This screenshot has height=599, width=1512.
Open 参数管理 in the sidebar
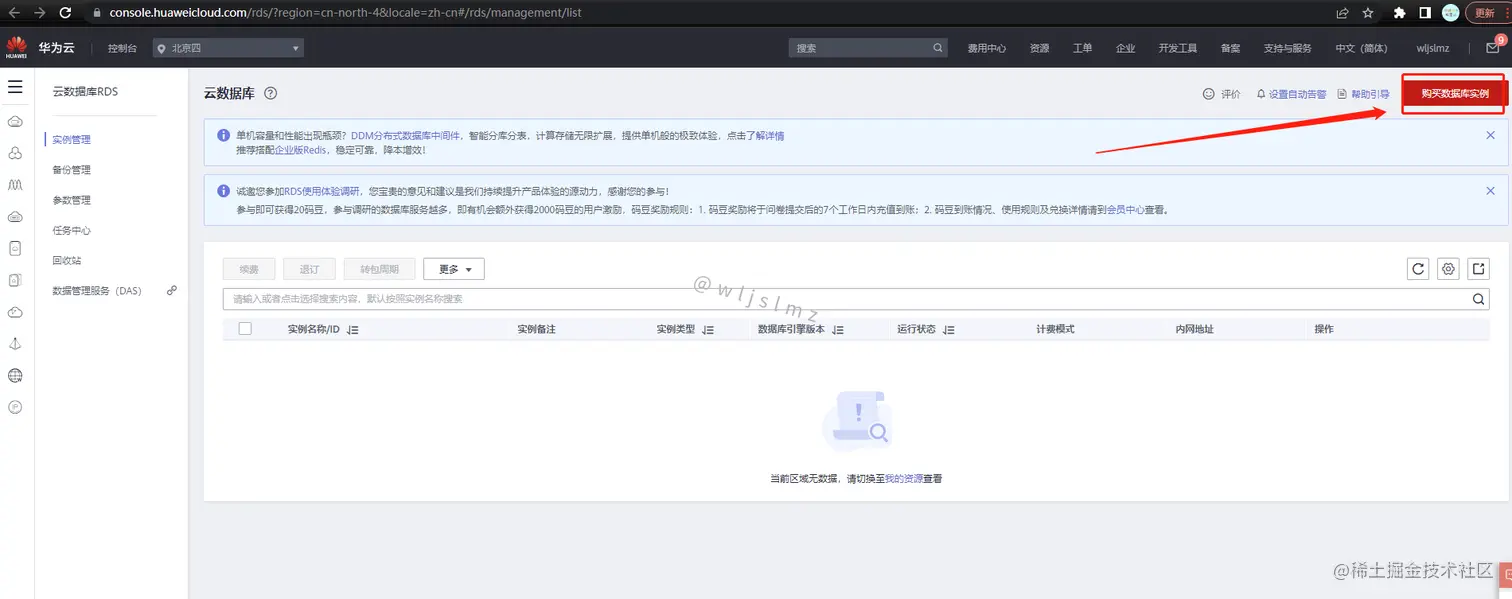71,200
